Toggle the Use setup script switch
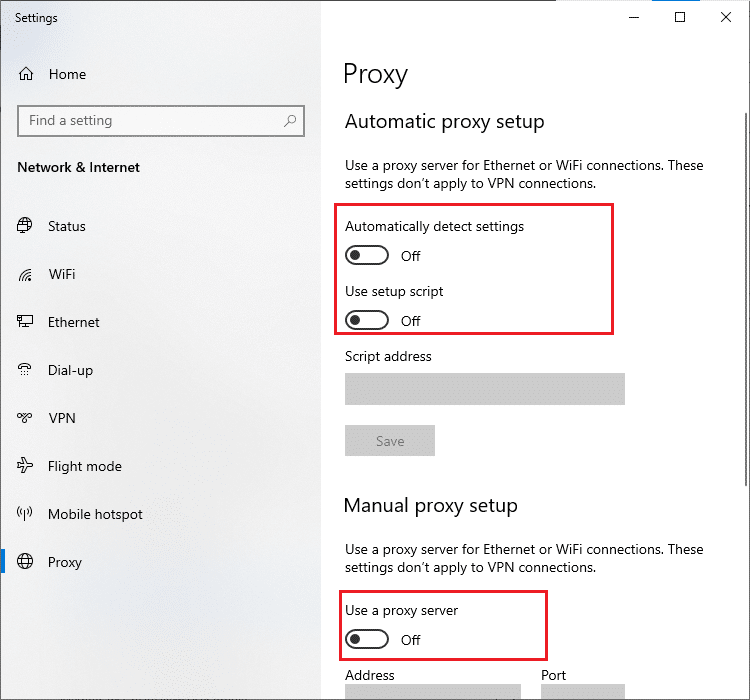 (367, 321)
